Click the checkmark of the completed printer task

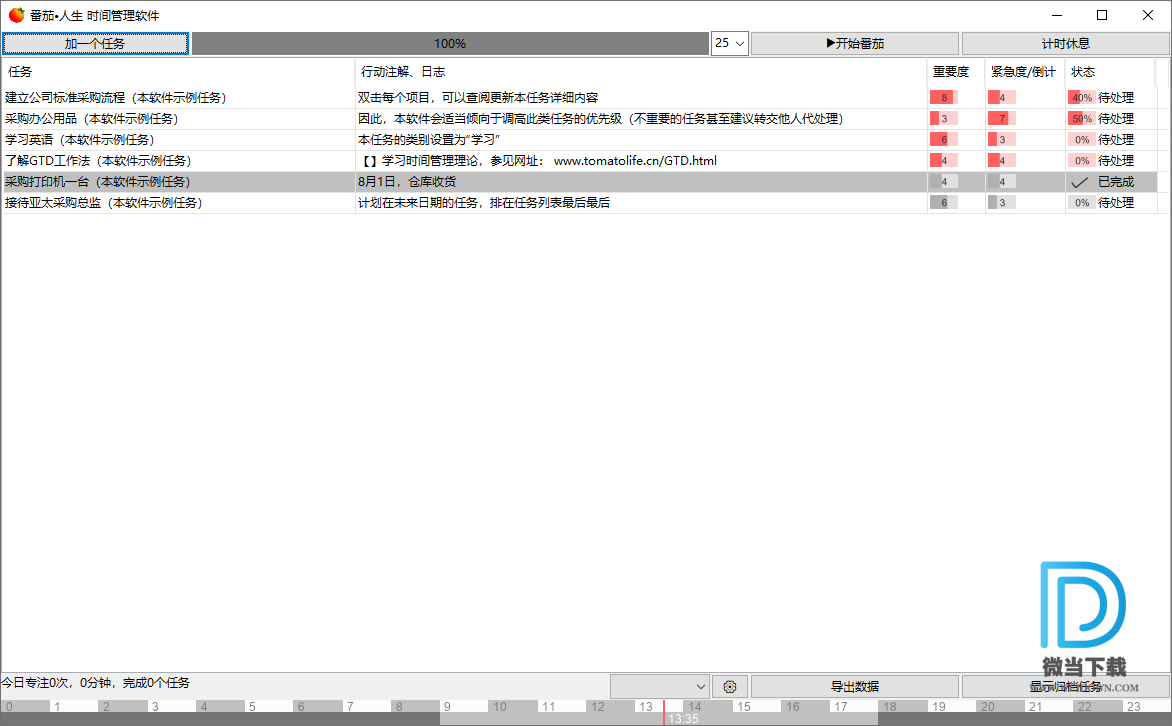tap(1079, 182)
